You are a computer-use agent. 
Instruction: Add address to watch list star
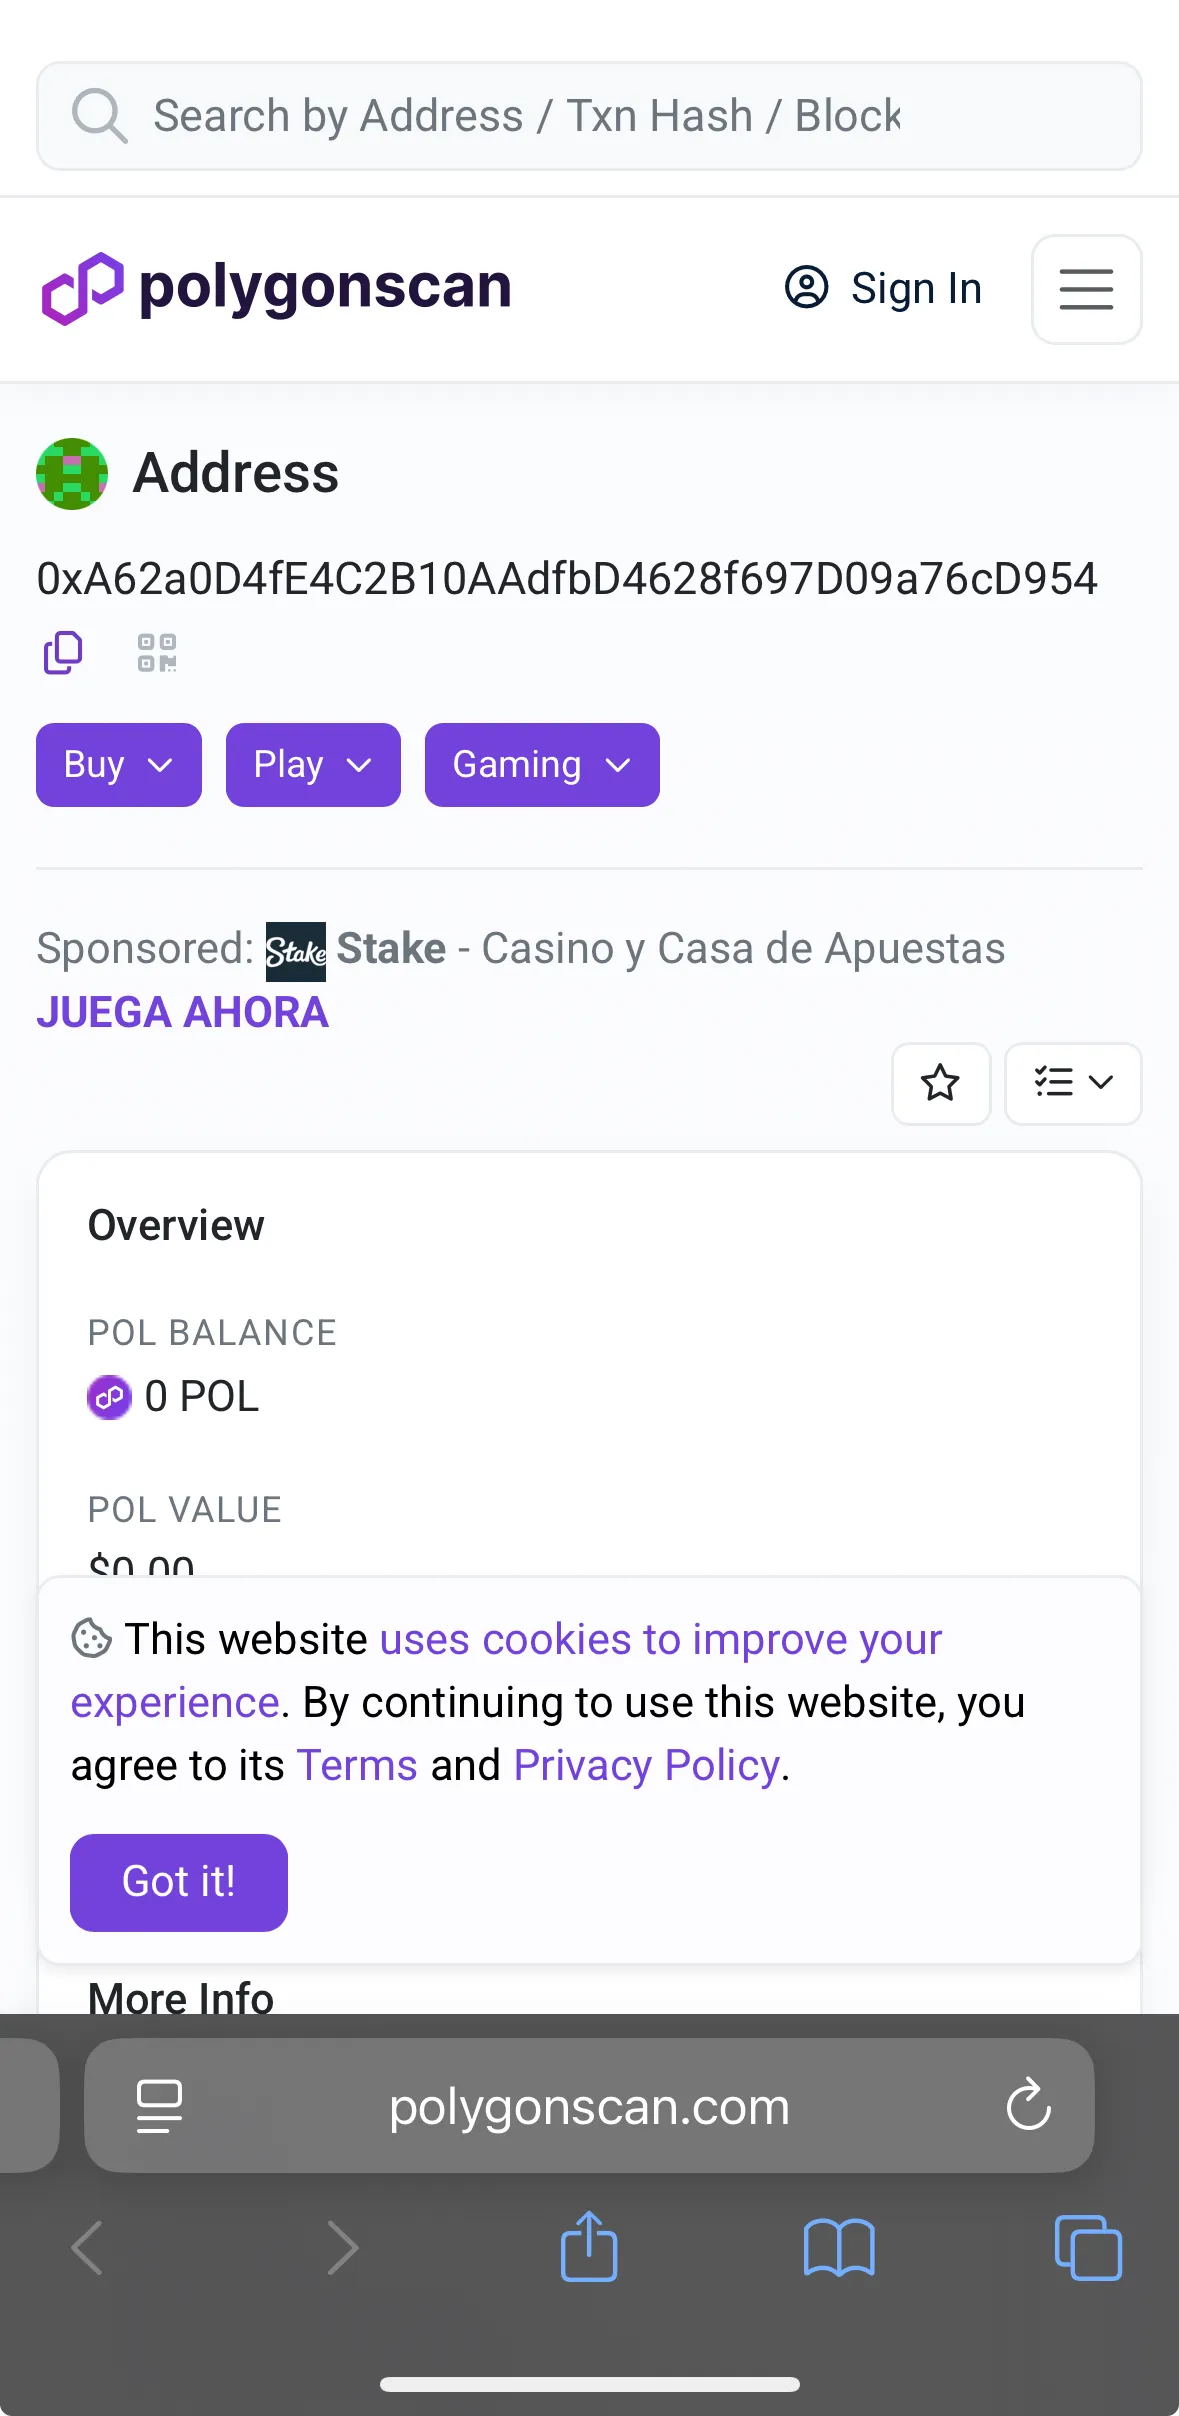pyautogui.click(x=940, y=1083)
